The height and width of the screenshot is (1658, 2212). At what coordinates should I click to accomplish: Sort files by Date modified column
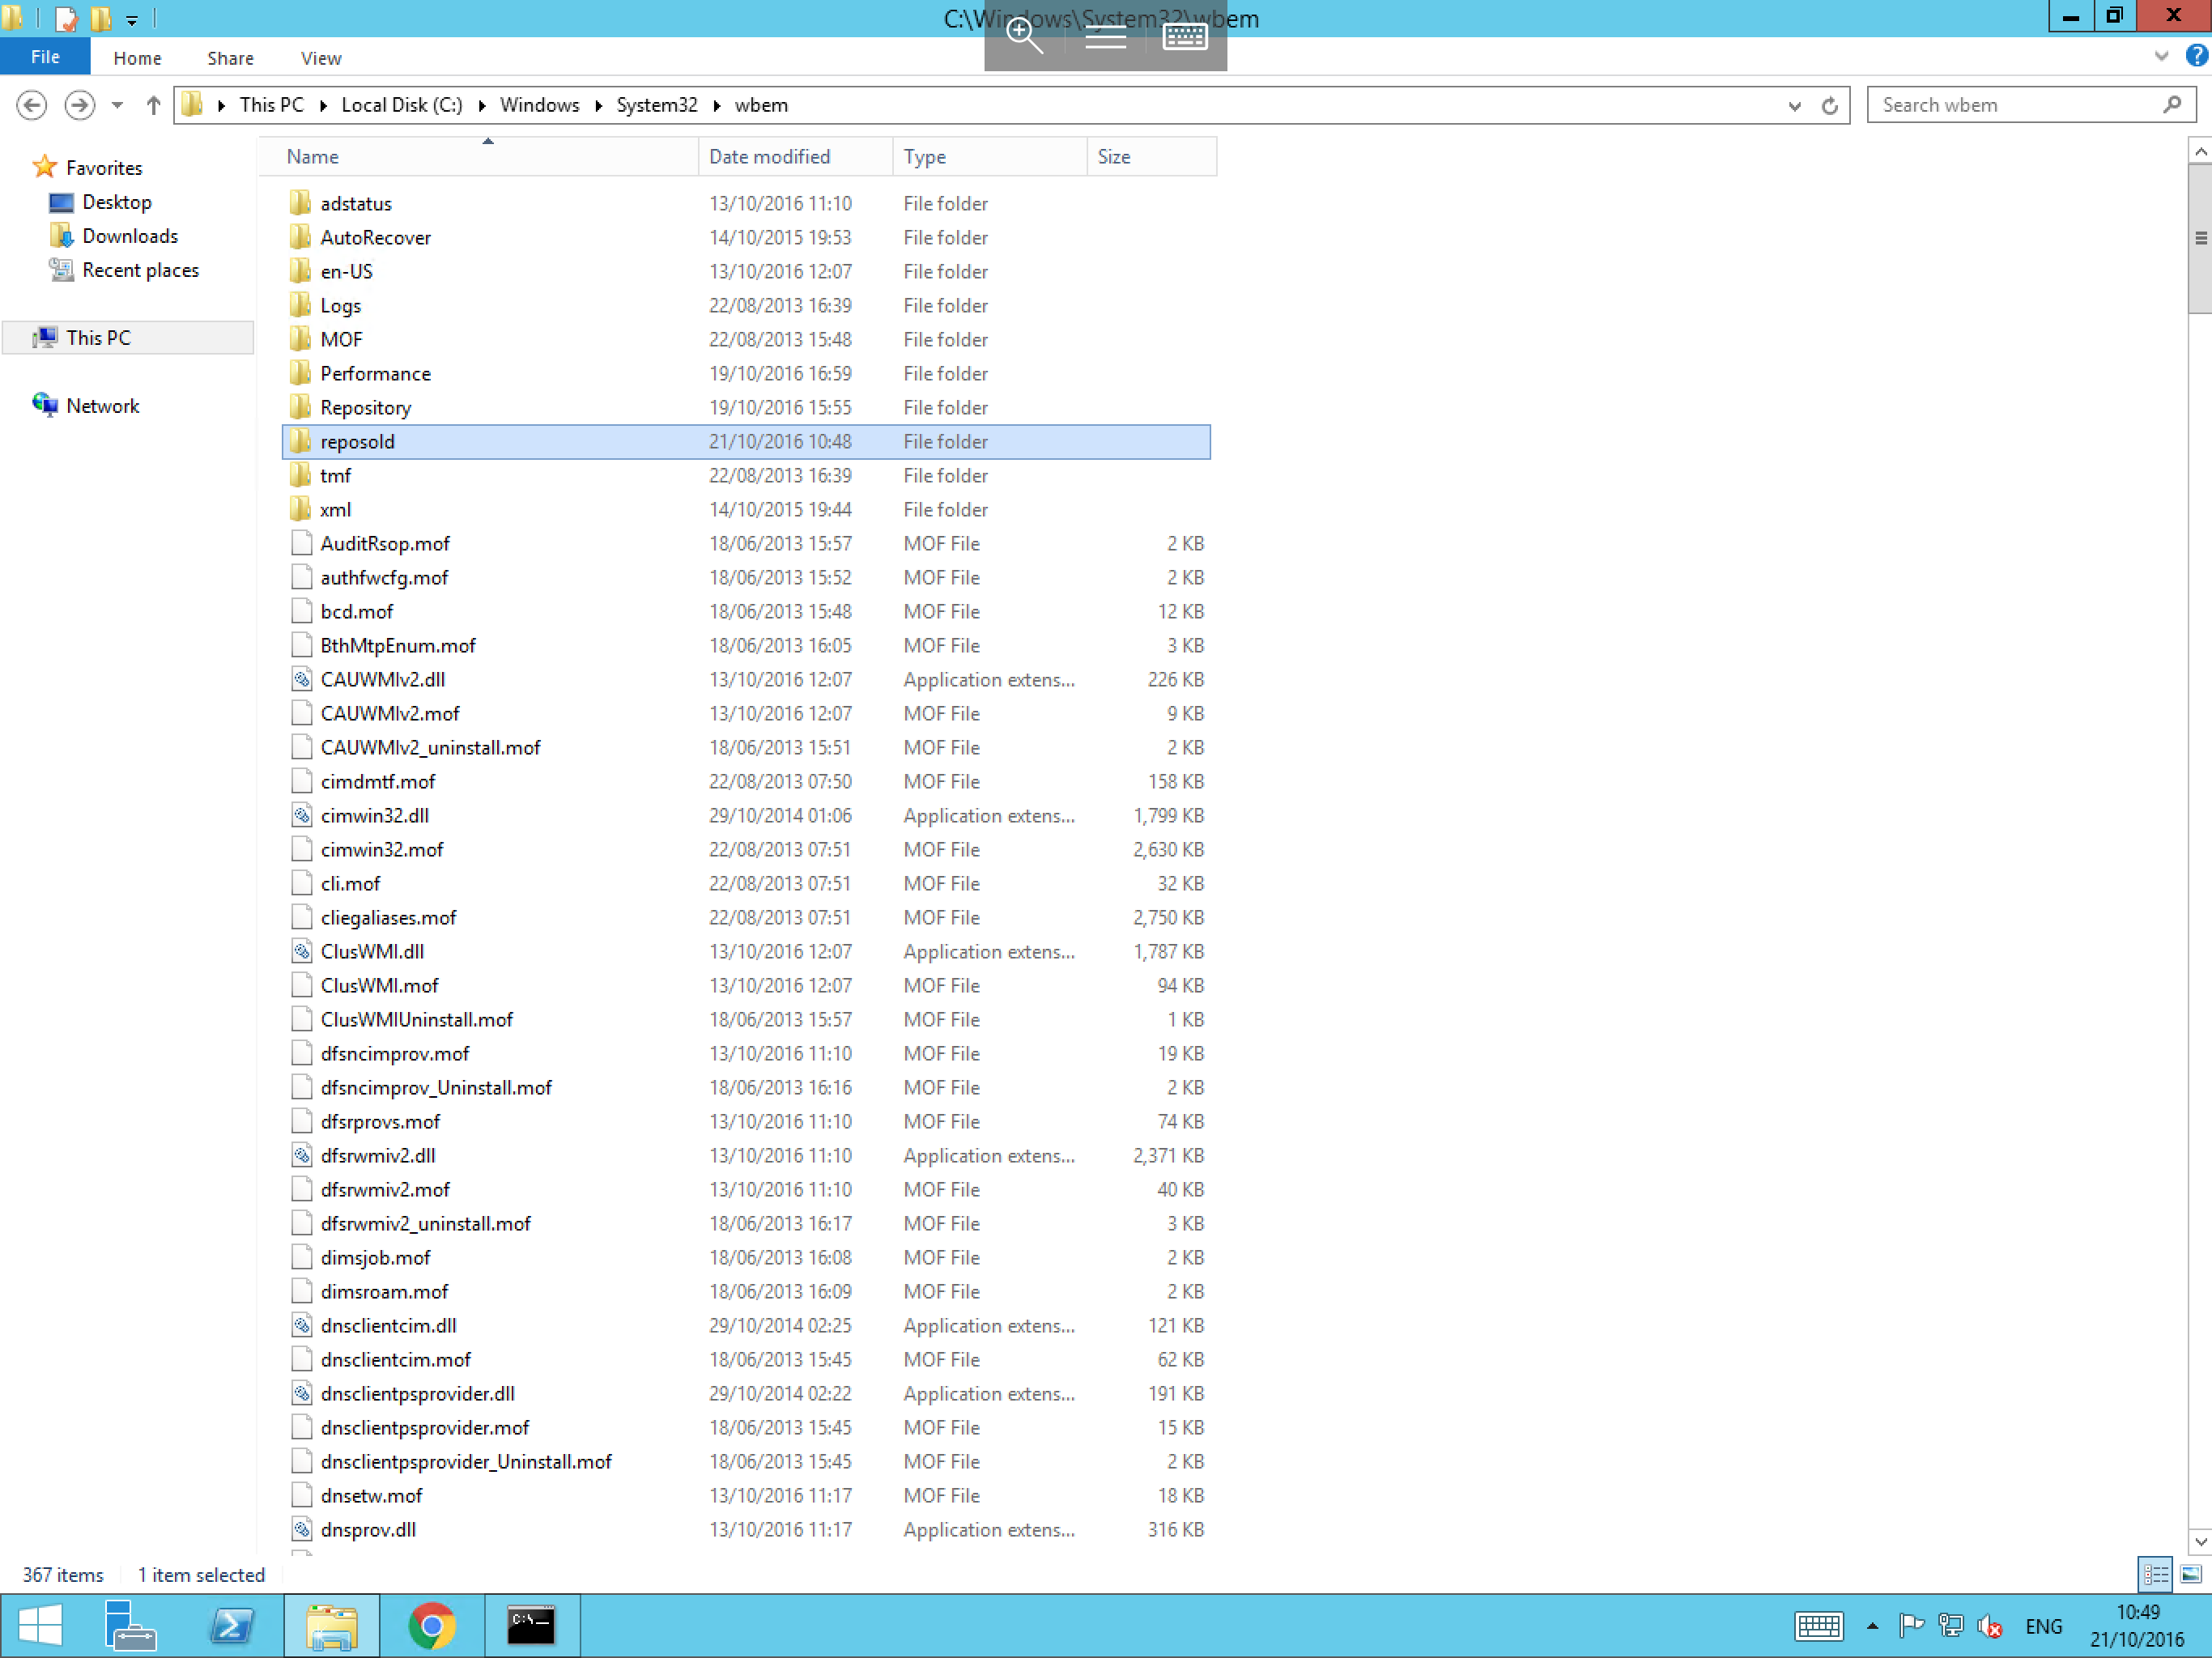click(x=769, y=157)
